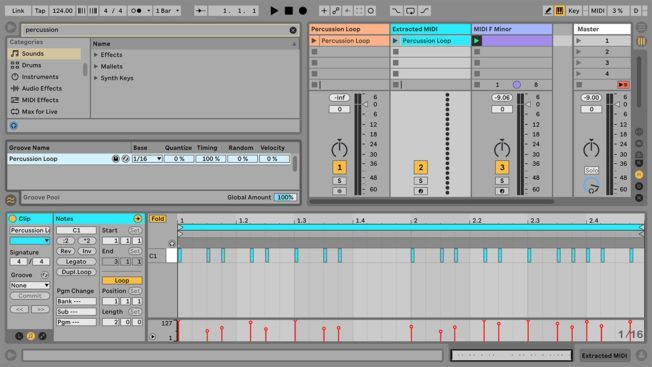Launch Master scene 1
652x367 pixels.
pyautogui.click(x=578, y=41)
